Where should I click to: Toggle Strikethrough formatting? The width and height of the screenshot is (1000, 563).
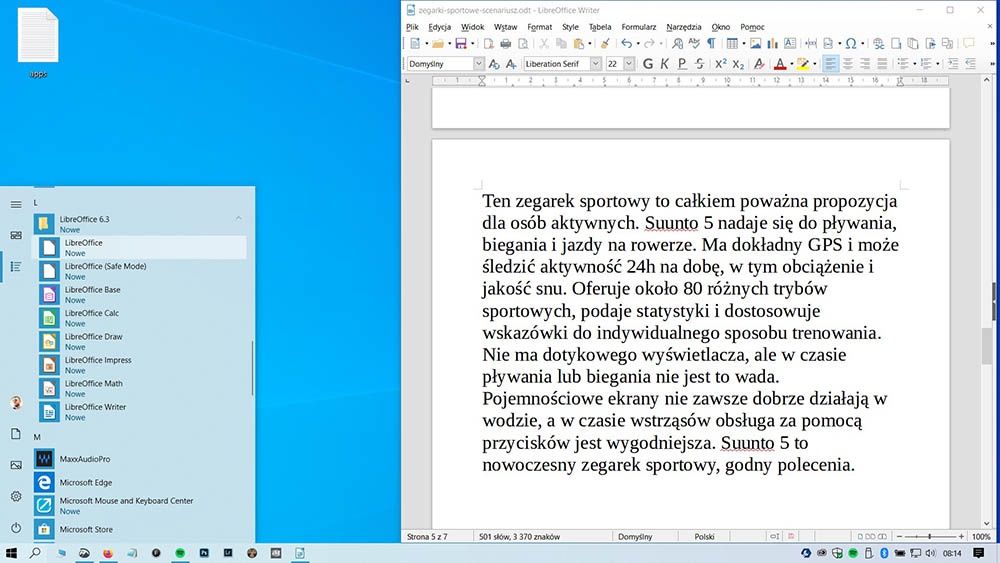(x=700, y=64)
